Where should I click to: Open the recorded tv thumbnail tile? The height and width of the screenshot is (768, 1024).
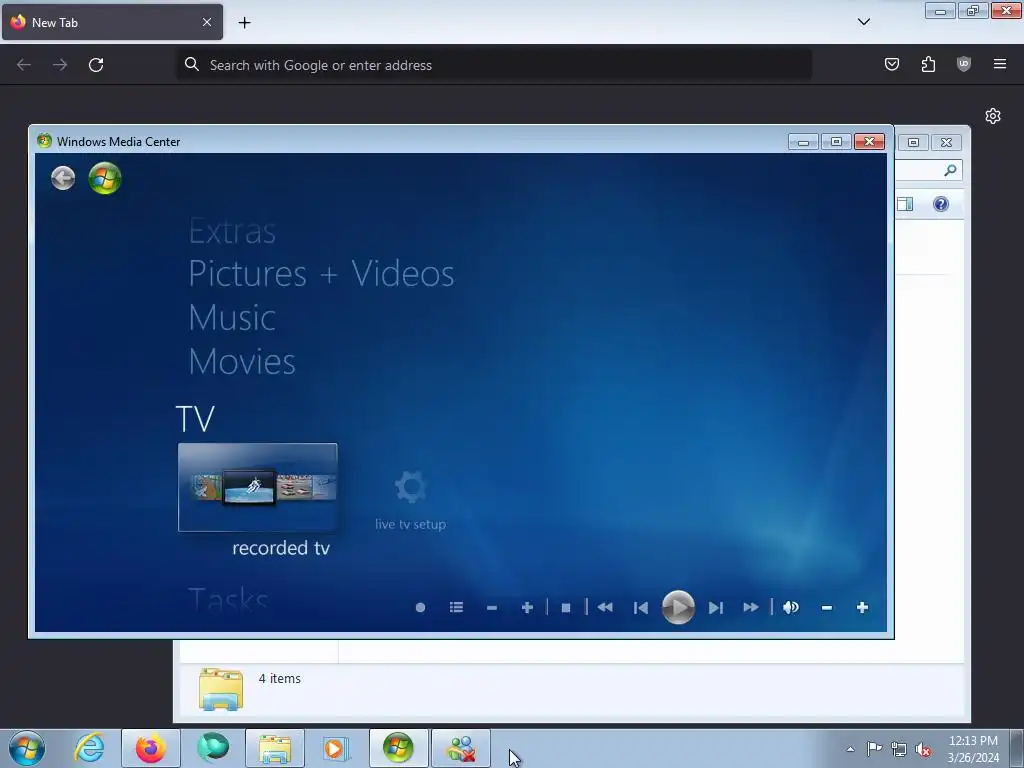click(x=257, y=487)
